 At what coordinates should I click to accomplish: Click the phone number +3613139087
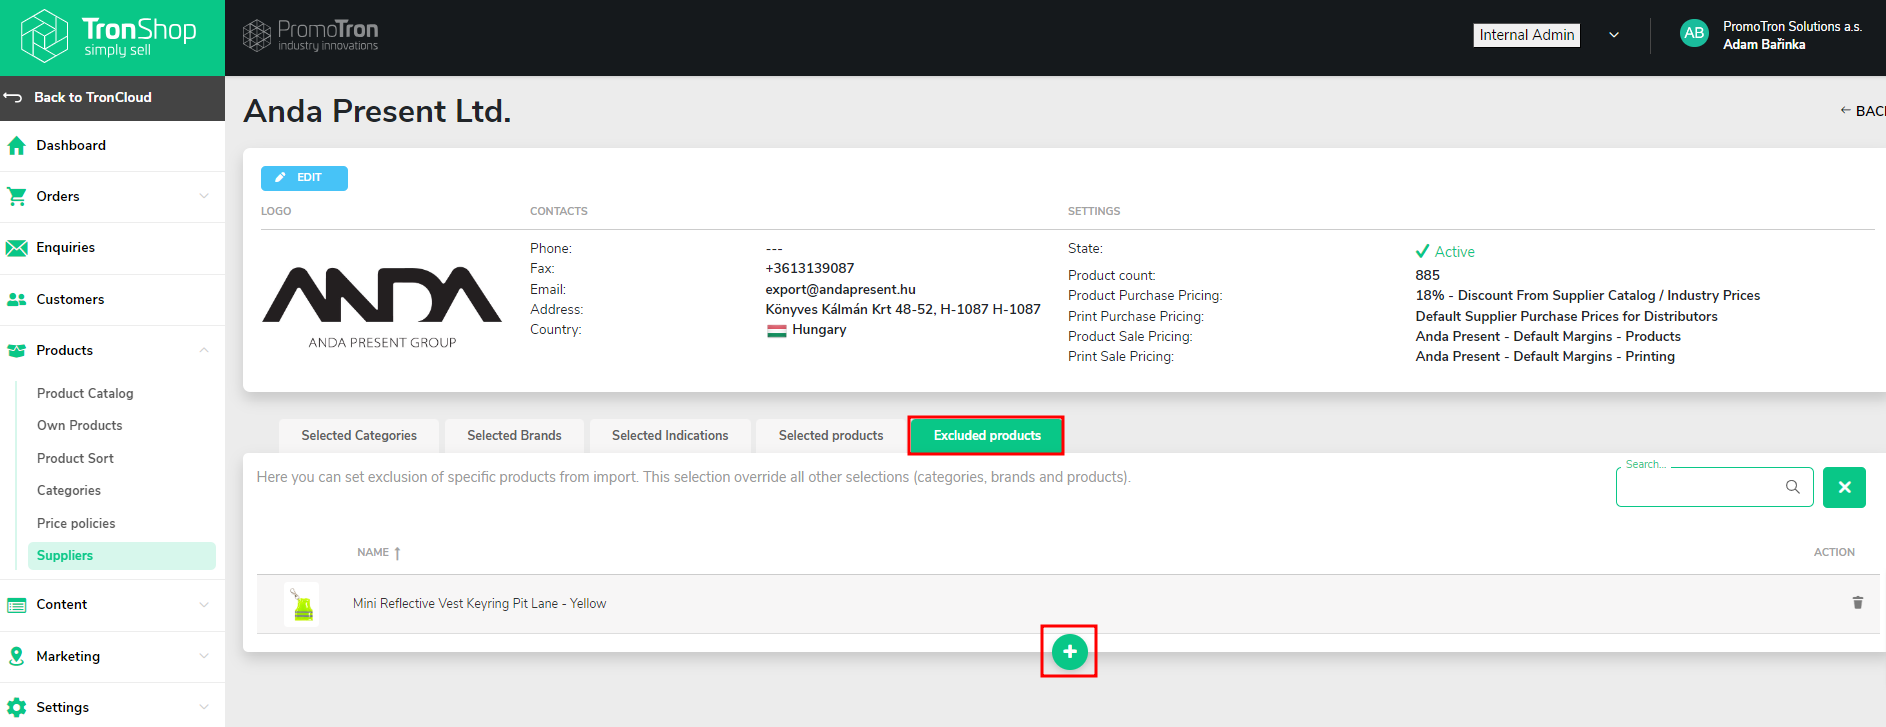pyautogui.click(x=809, y=268)
